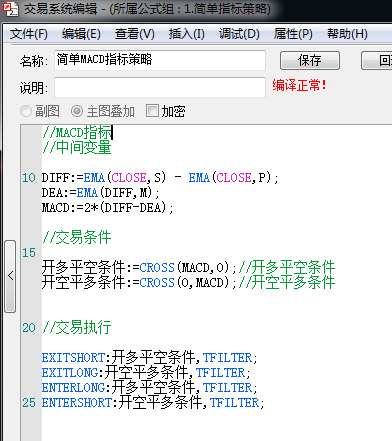392x441 pixels.
Task: Collapse the left side panel arrow
Action: tap(10, 276)
